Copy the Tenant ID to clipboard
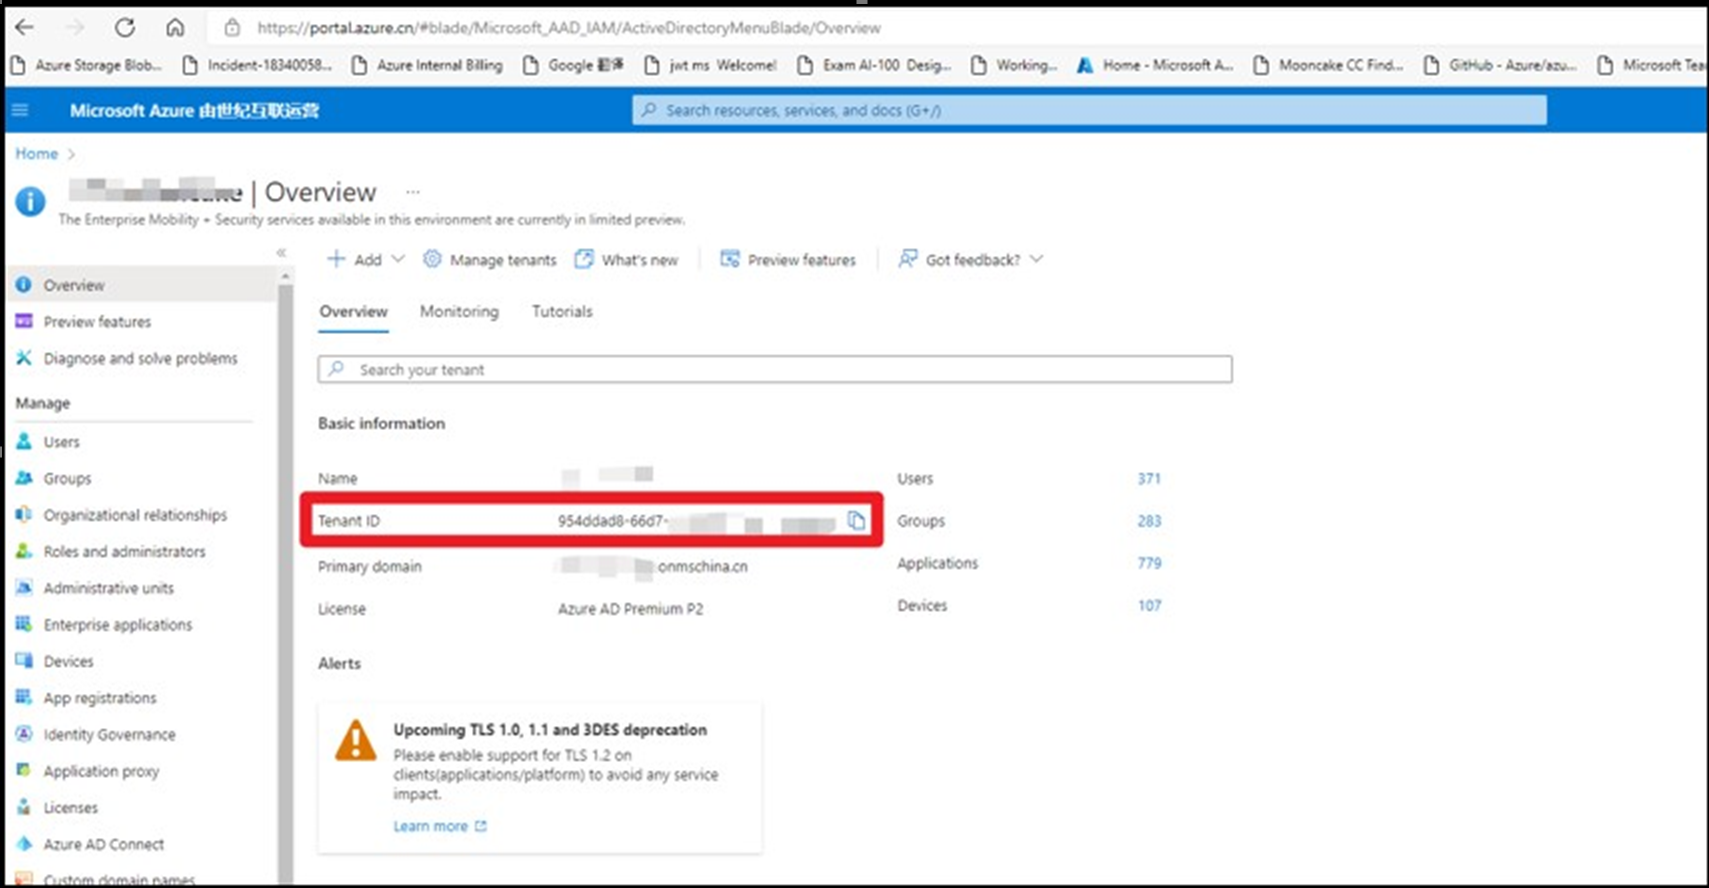 [x=856, y=520]
